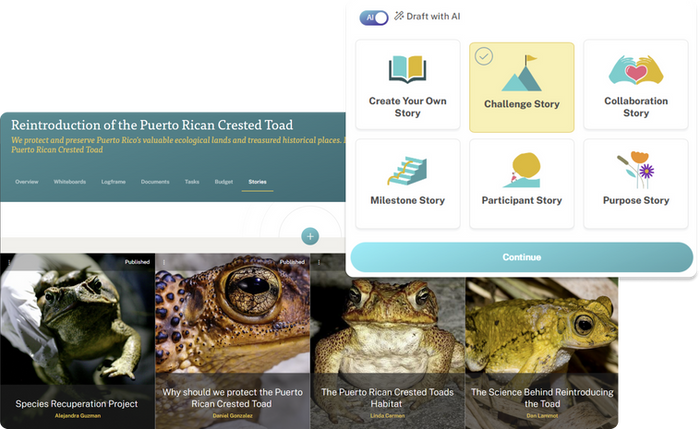The width and height of the screenshot is (700, 429).
Task: Switch to the Logframe tab
Action: (113, 182)
